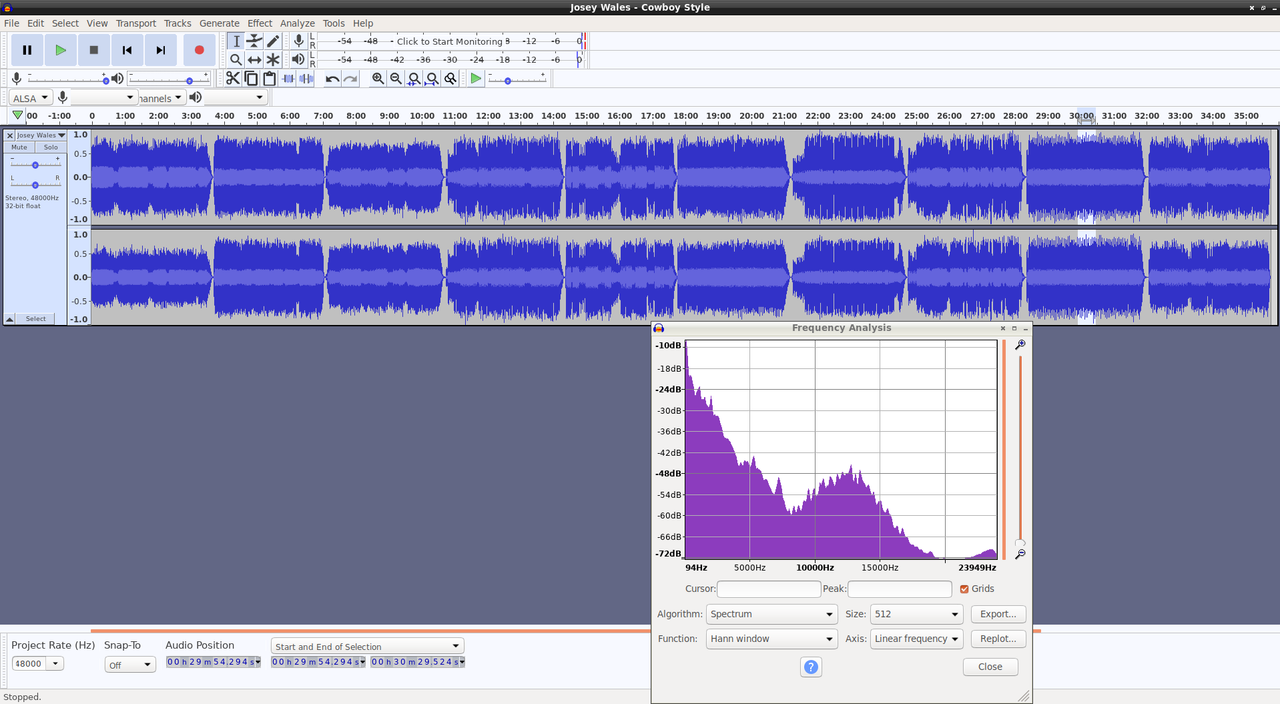
Task: Solo the Josey Wales track
Action: [50, 147]
